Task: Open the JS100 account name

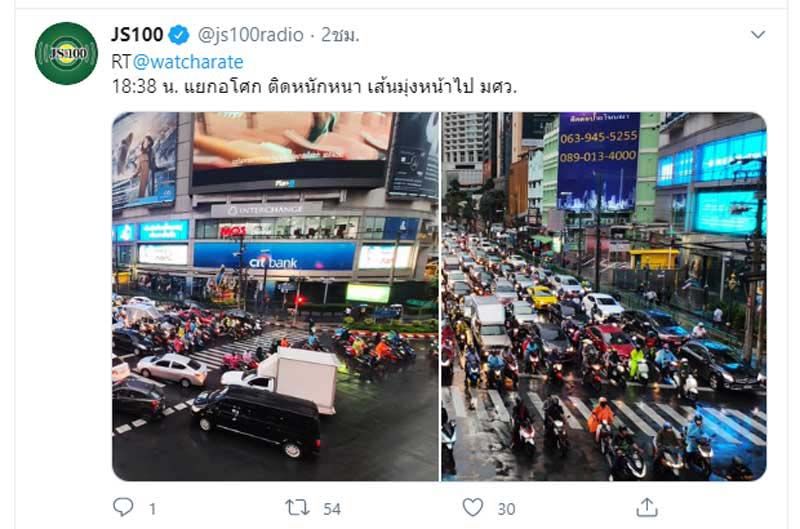Action: [137, 35]
